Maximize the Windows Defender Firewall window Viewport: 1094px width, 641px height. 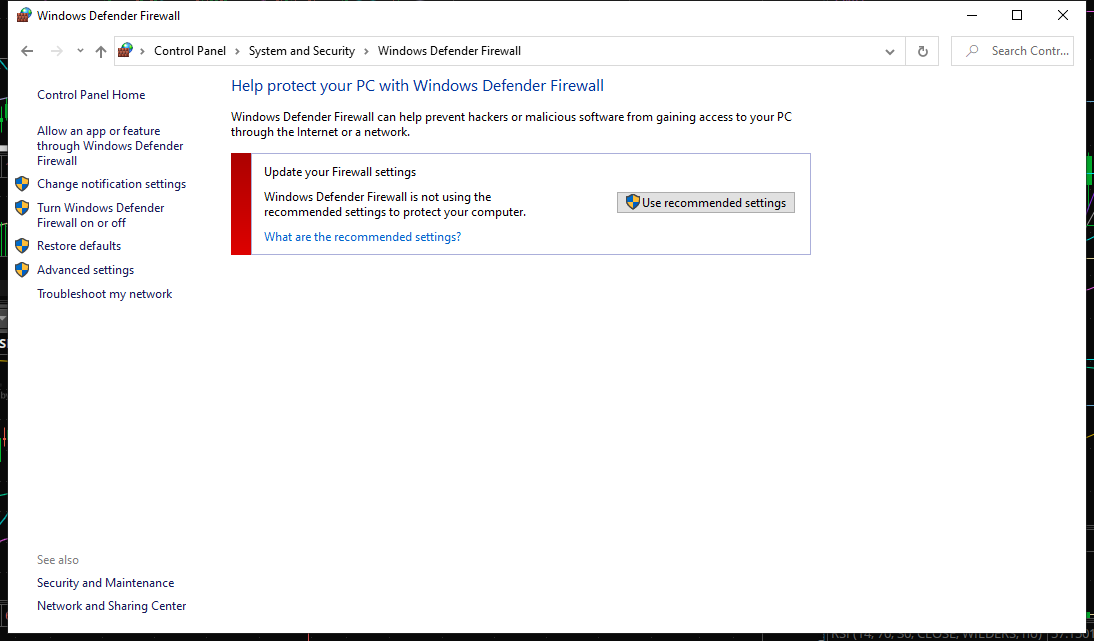1017,15
